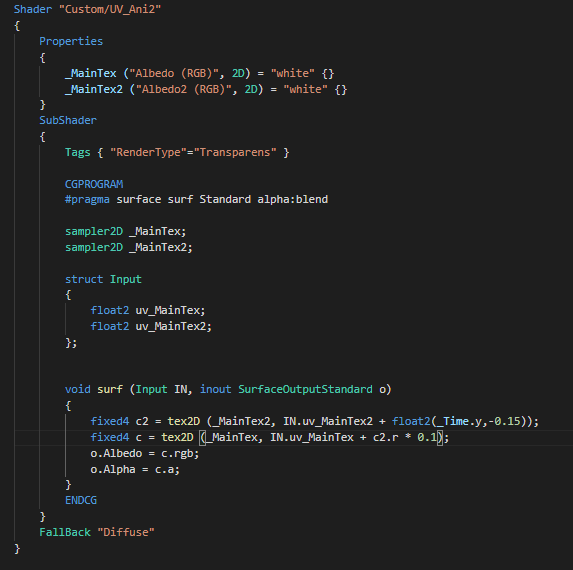573x570 pixels.
Task: Click the #pragma directive
Action: [x=87, y=200]
